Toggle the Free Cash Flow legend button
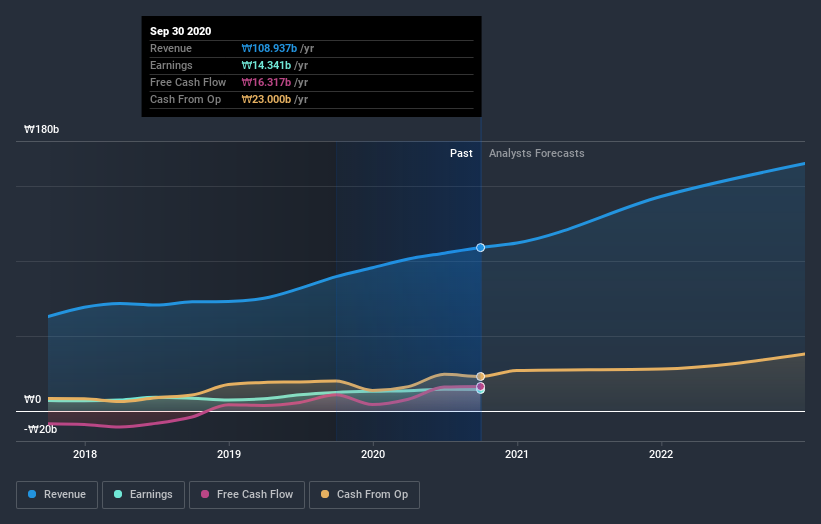The height and width of the screenshot is (524, 821). [247, 495]
